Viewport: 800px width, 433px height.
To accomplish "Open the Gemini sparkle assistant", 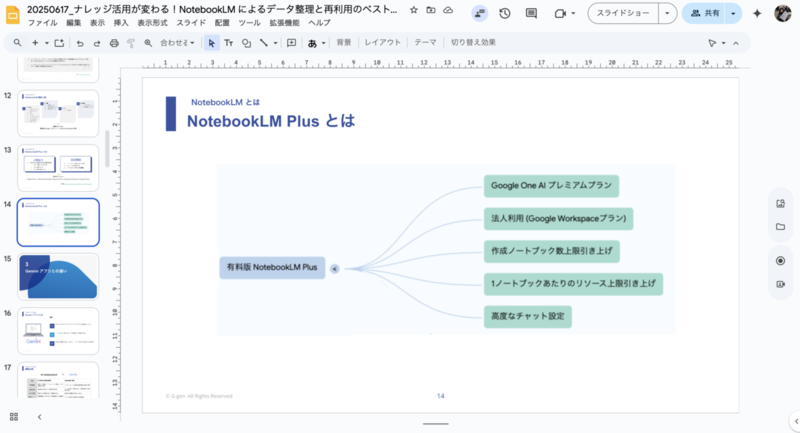I will pos(757,14).
